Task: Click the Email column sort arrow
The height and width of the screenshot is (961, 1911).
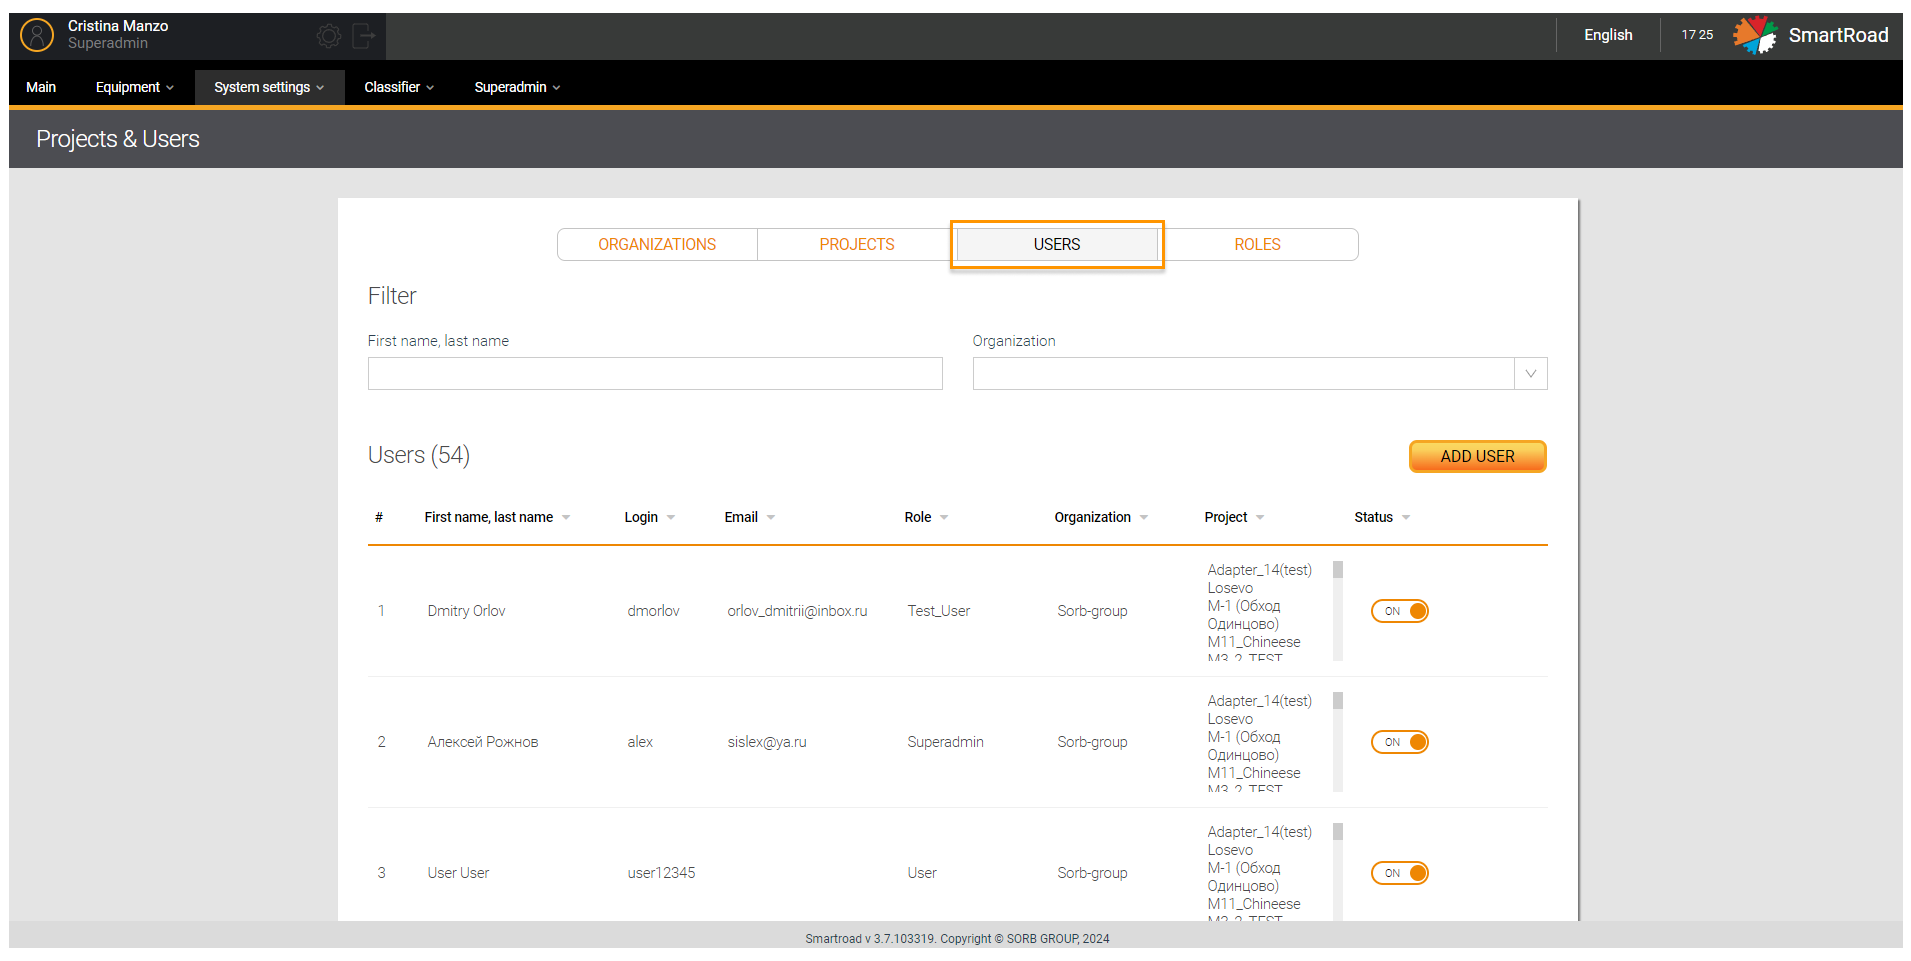Action: [x=771, y=518]
